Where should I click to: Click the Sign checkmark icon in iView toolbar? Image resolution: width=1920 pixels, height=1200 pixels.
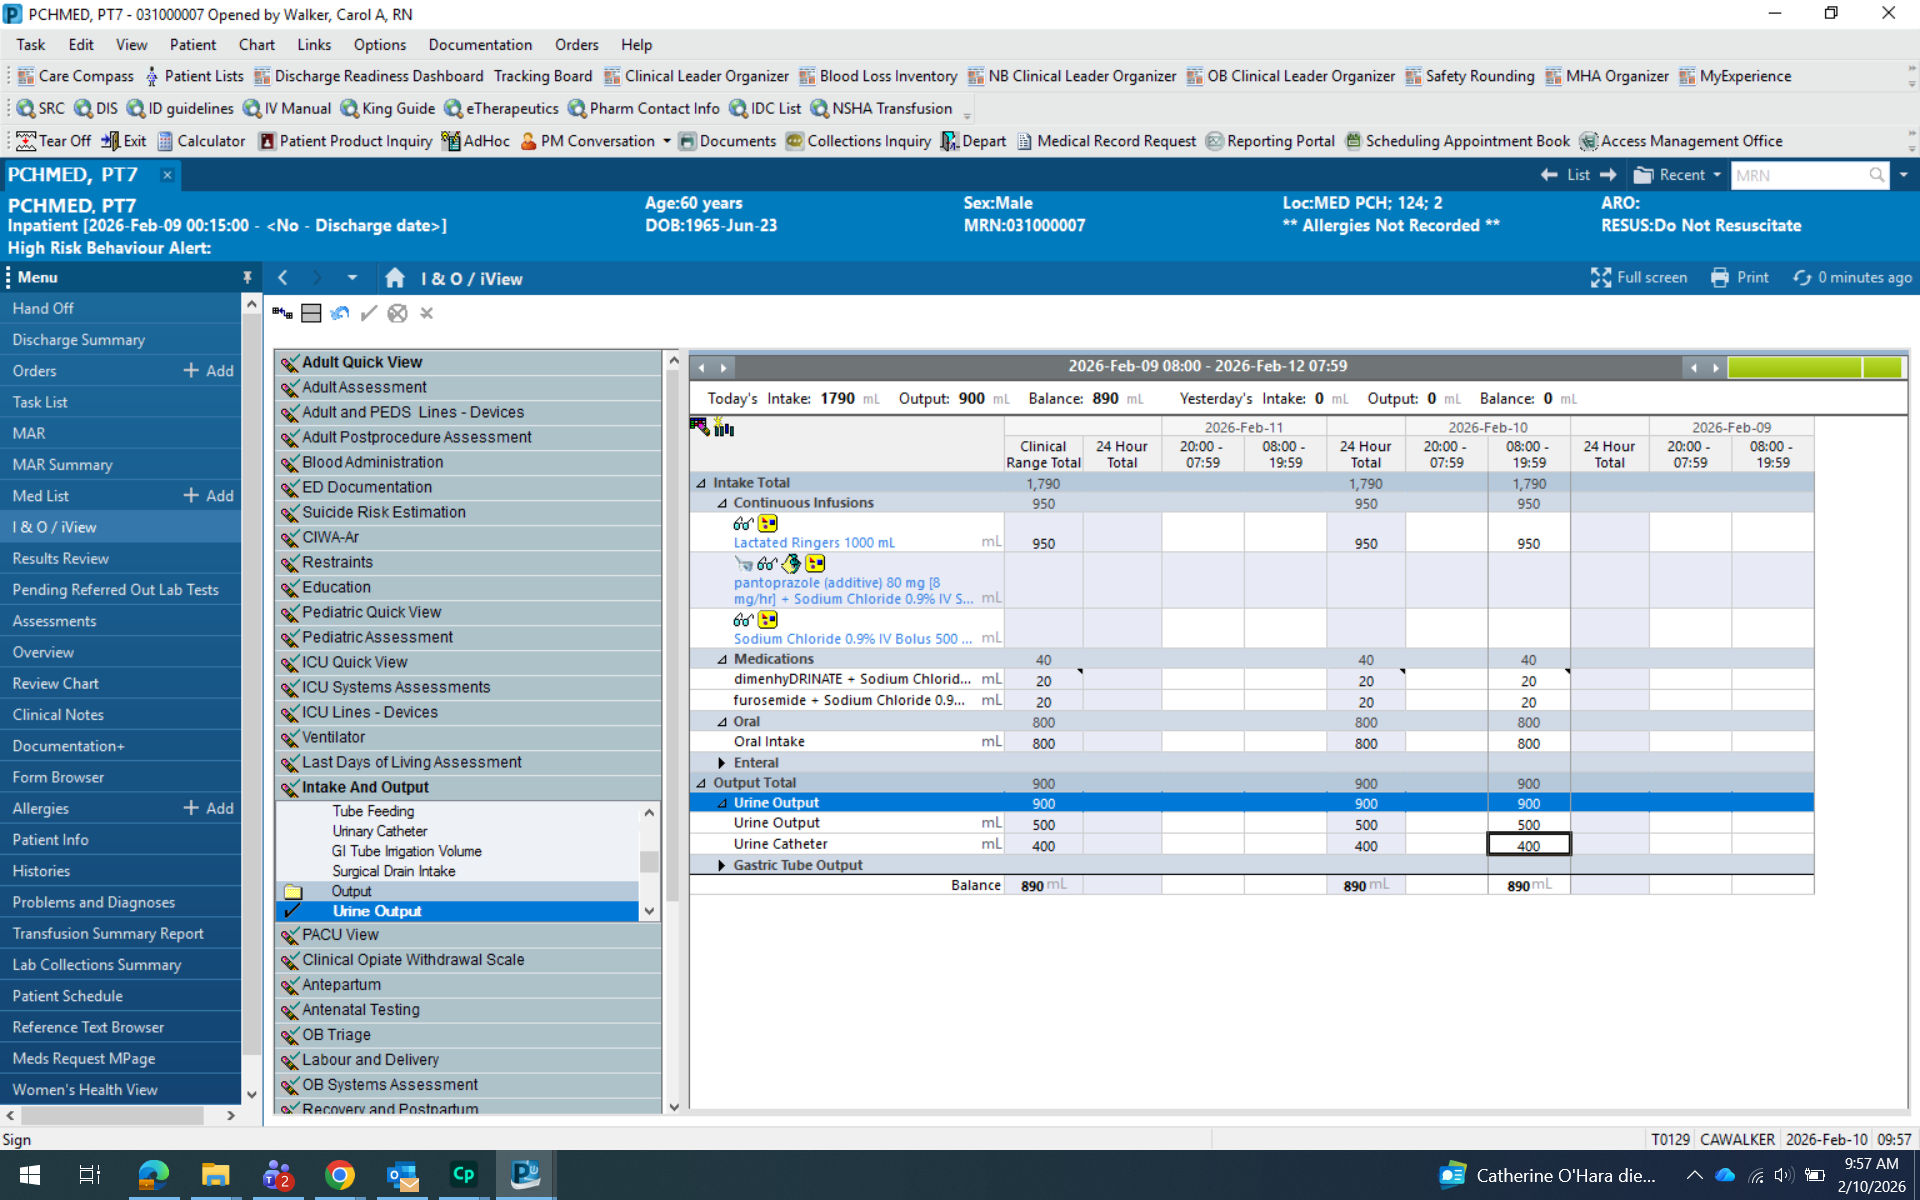point(369,314)
